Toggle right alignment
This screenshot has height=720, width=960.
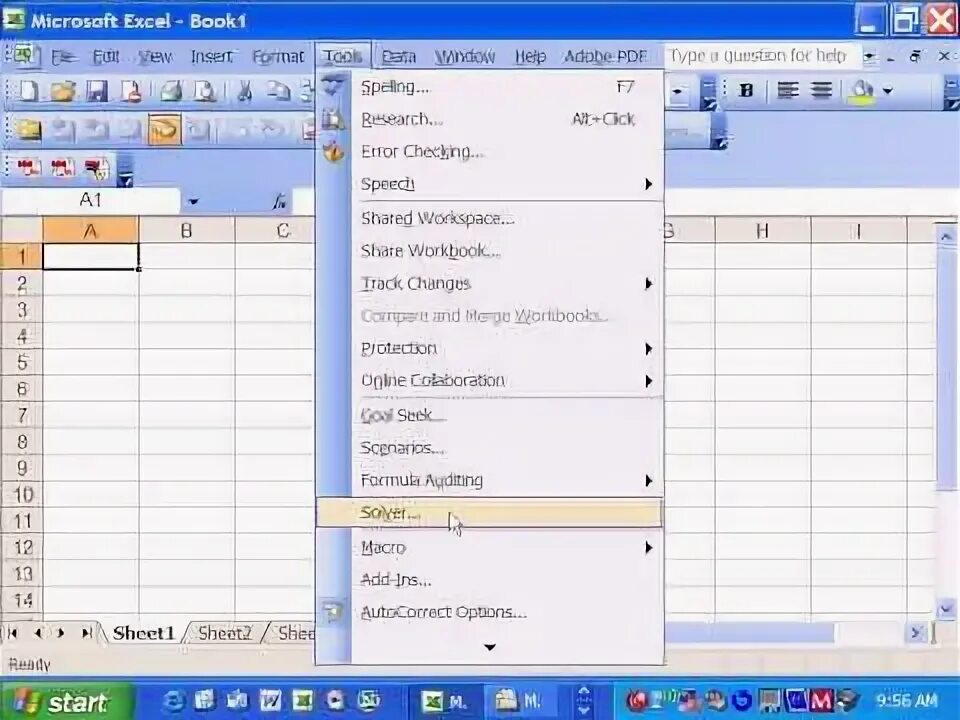(820, 92)
